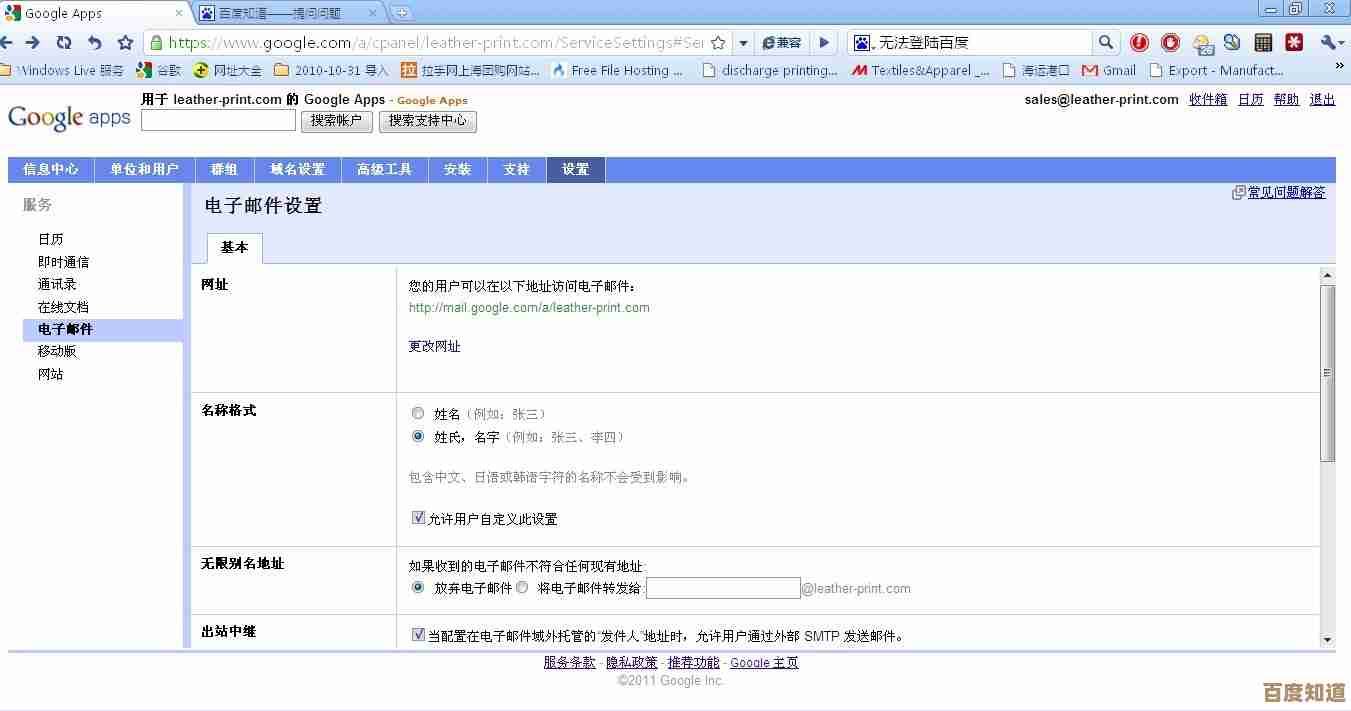Screen dimensions: 1351x711
Task: Click the red asterisk extension icon
Action: pos(1295,42)
